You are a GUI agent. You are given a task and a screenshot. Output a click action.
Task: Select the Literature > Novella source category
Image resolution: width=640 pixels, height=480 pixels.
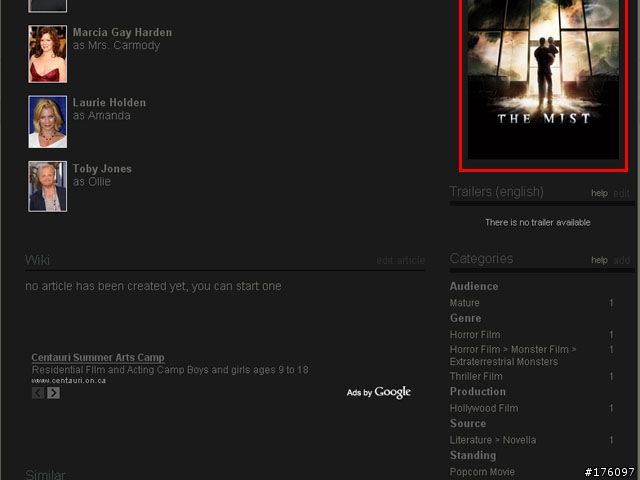(x=493, y=440)
